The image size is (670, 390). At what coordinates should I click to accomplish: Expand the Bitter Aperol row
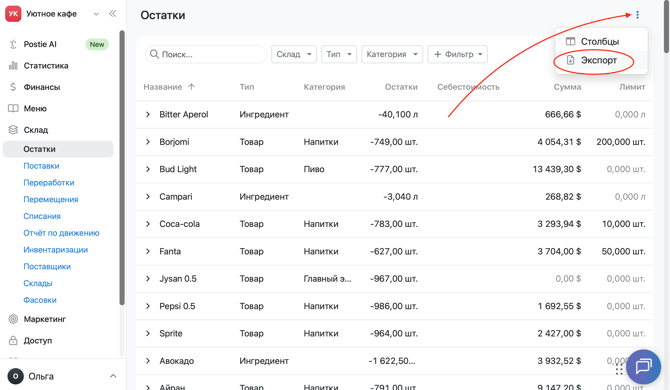click(x=148, y=114)
